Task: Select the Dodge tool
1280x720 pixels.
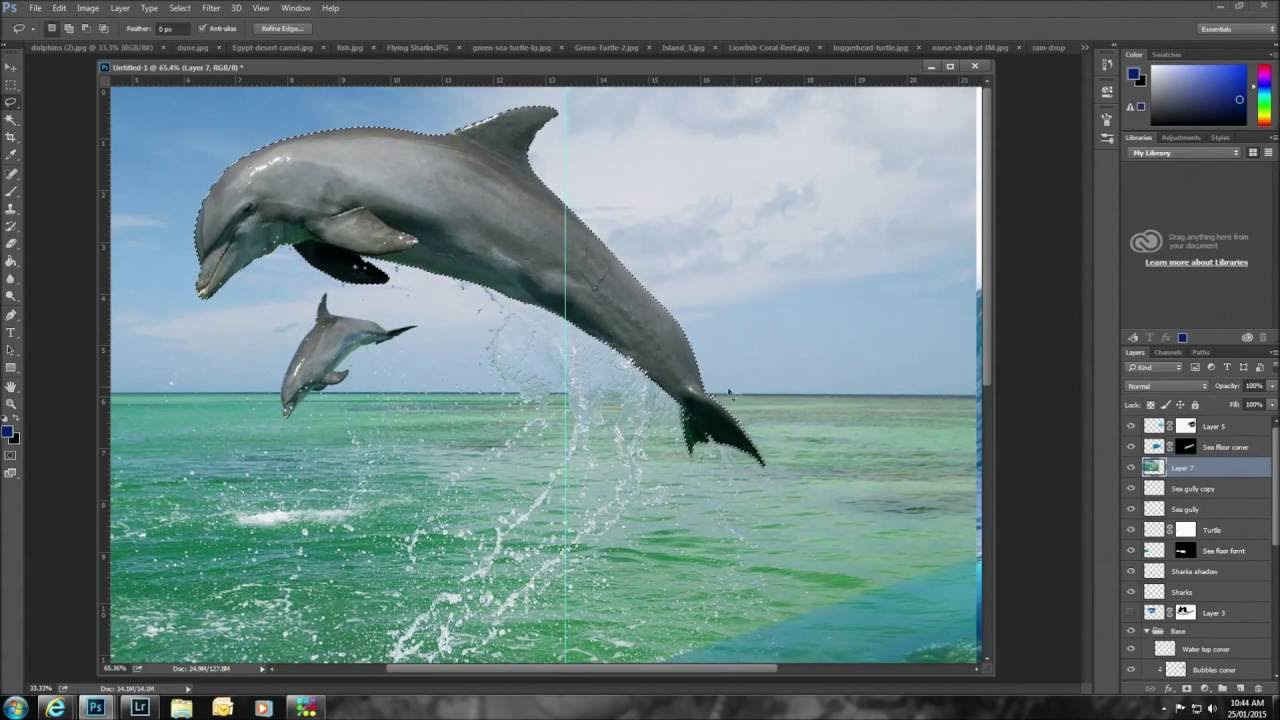Action: [11, 297]
